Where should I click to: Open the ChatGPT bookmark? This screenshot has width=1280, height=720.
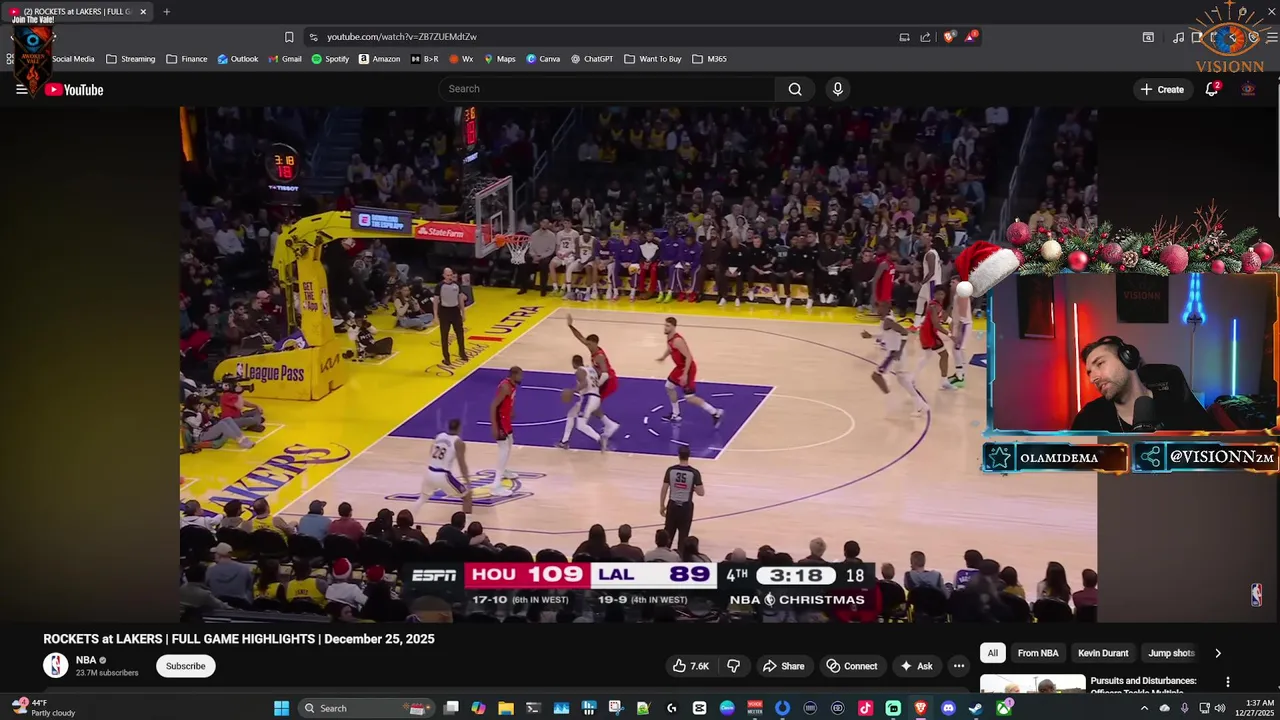pos(592,59)
